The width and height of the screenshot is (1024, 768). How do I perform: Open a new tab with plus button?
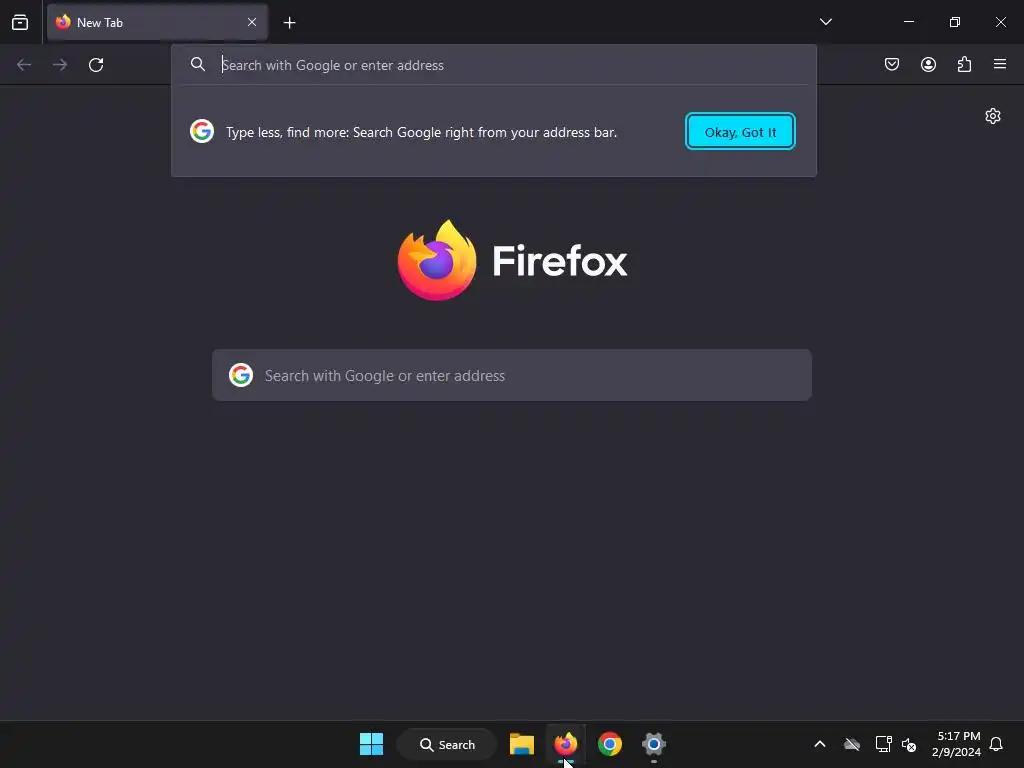(290, 23)
